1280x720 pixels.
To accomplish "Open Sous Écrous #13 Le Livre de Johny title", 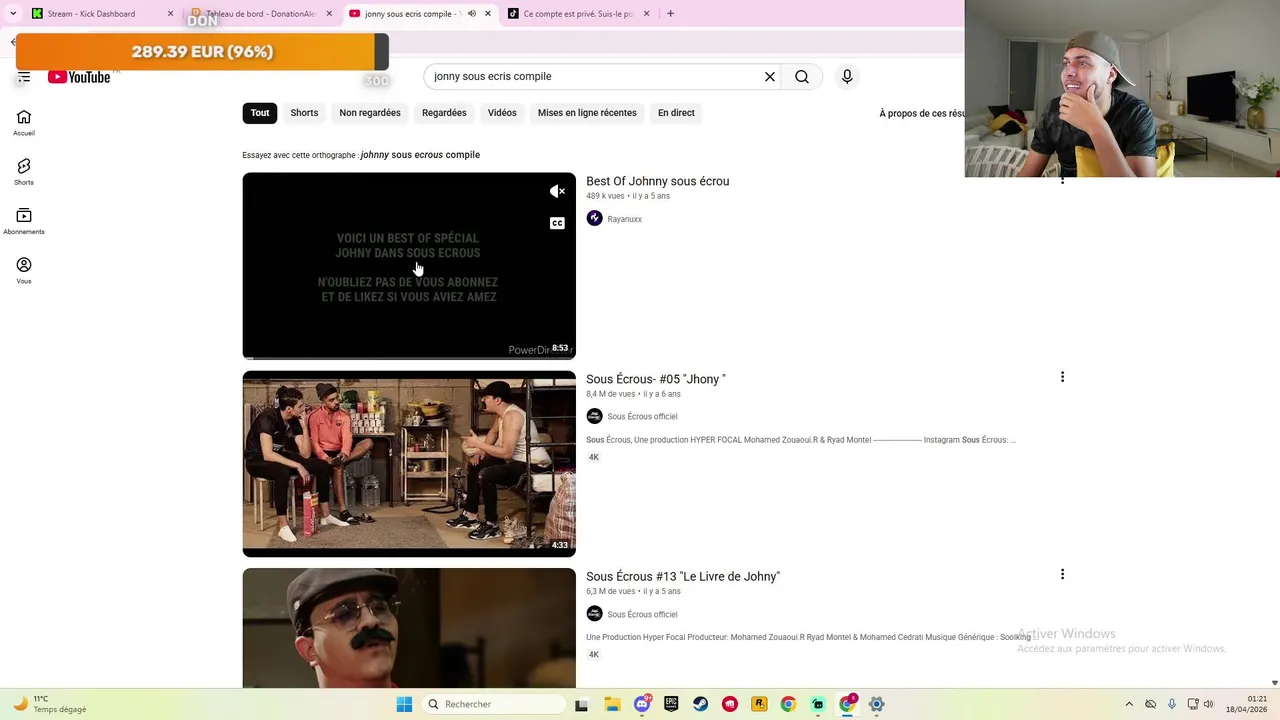I will (683, 576).
